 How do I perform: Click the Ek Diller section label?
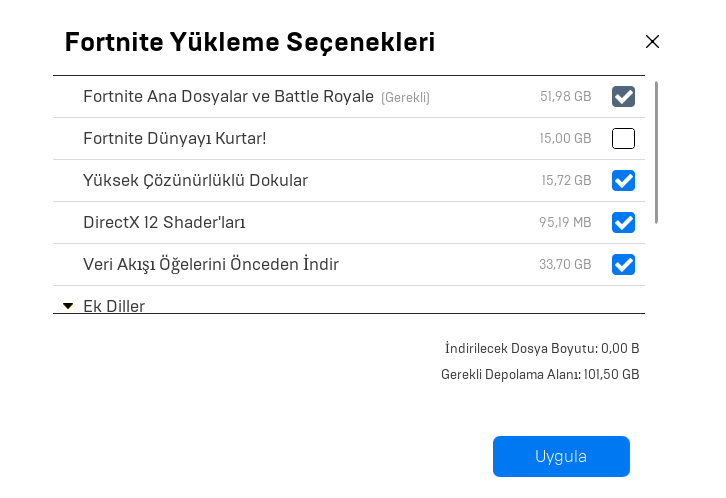[114, 306]
